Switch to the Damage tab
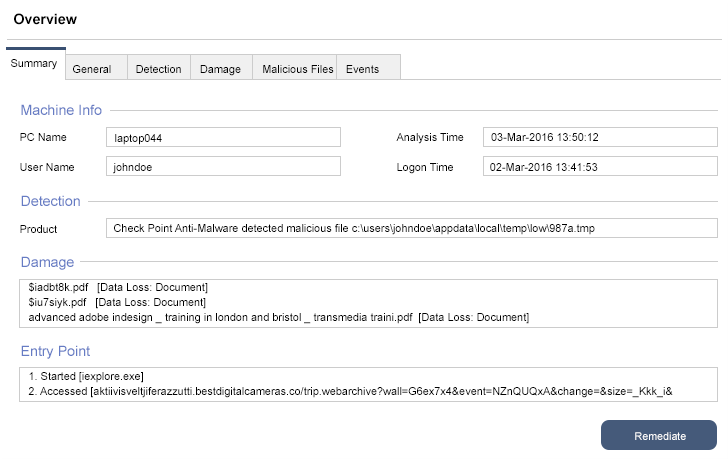Image resolution: width=728 pixels, height=459 pixels. pyautogui.click(x=221, y=68)
